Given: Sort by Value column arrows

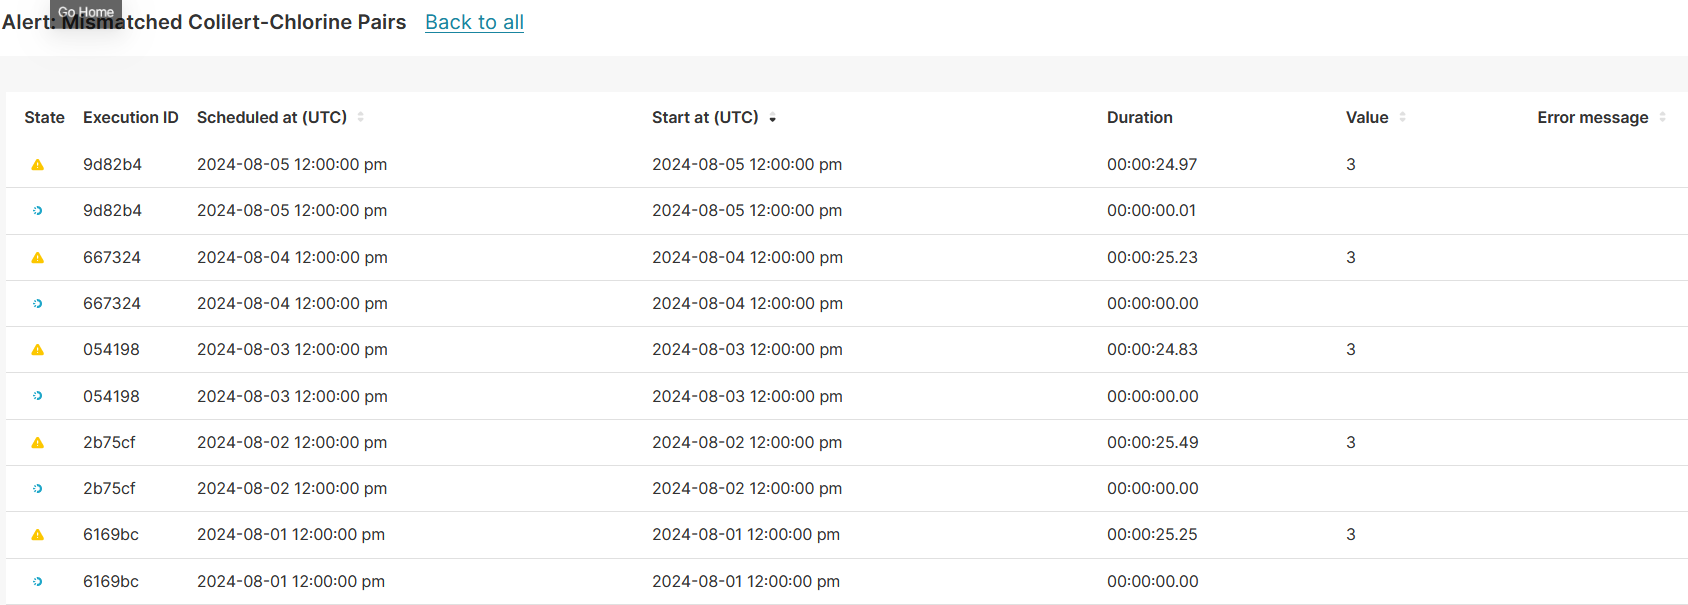Looking at the screenshot, I should point(1402,117).
